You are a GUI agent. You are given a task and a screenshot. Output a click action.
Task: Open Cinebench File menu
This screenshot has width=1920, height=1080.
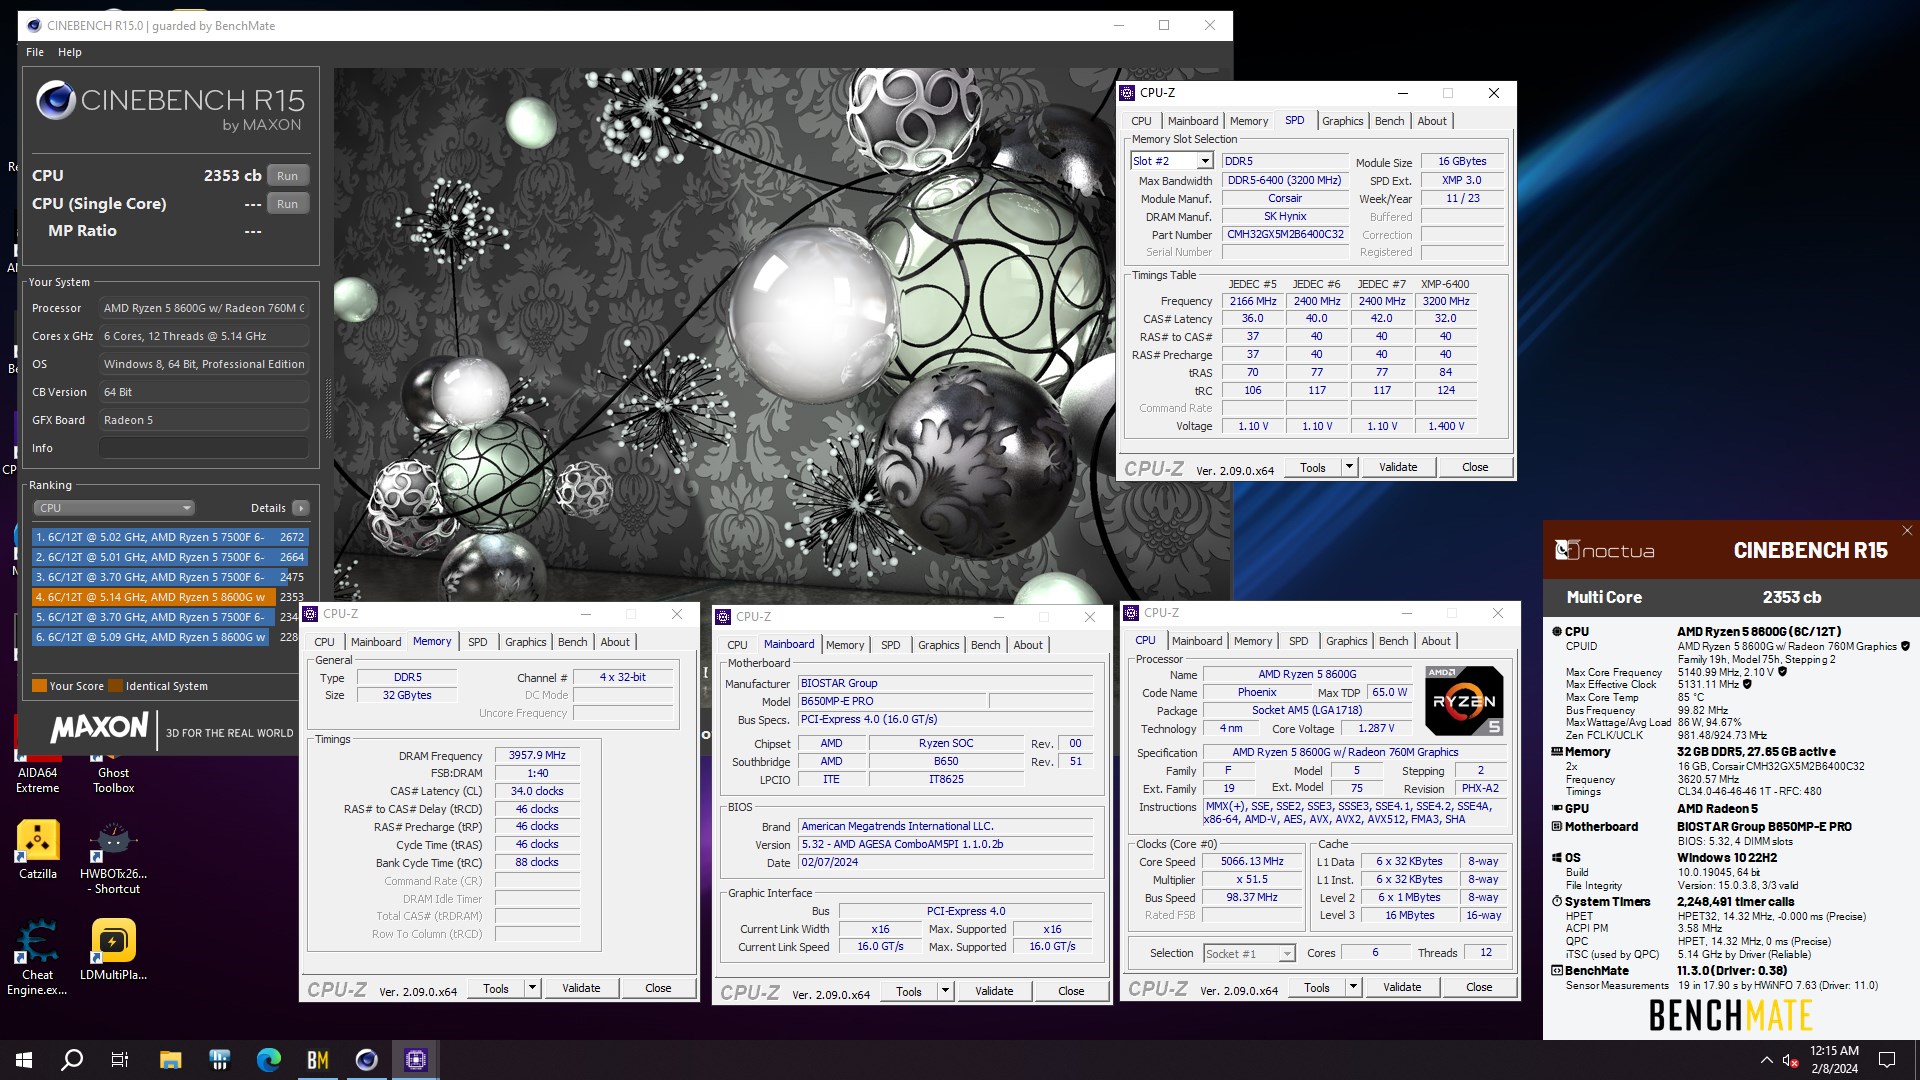pyautogui.click(x=35, y=52)
